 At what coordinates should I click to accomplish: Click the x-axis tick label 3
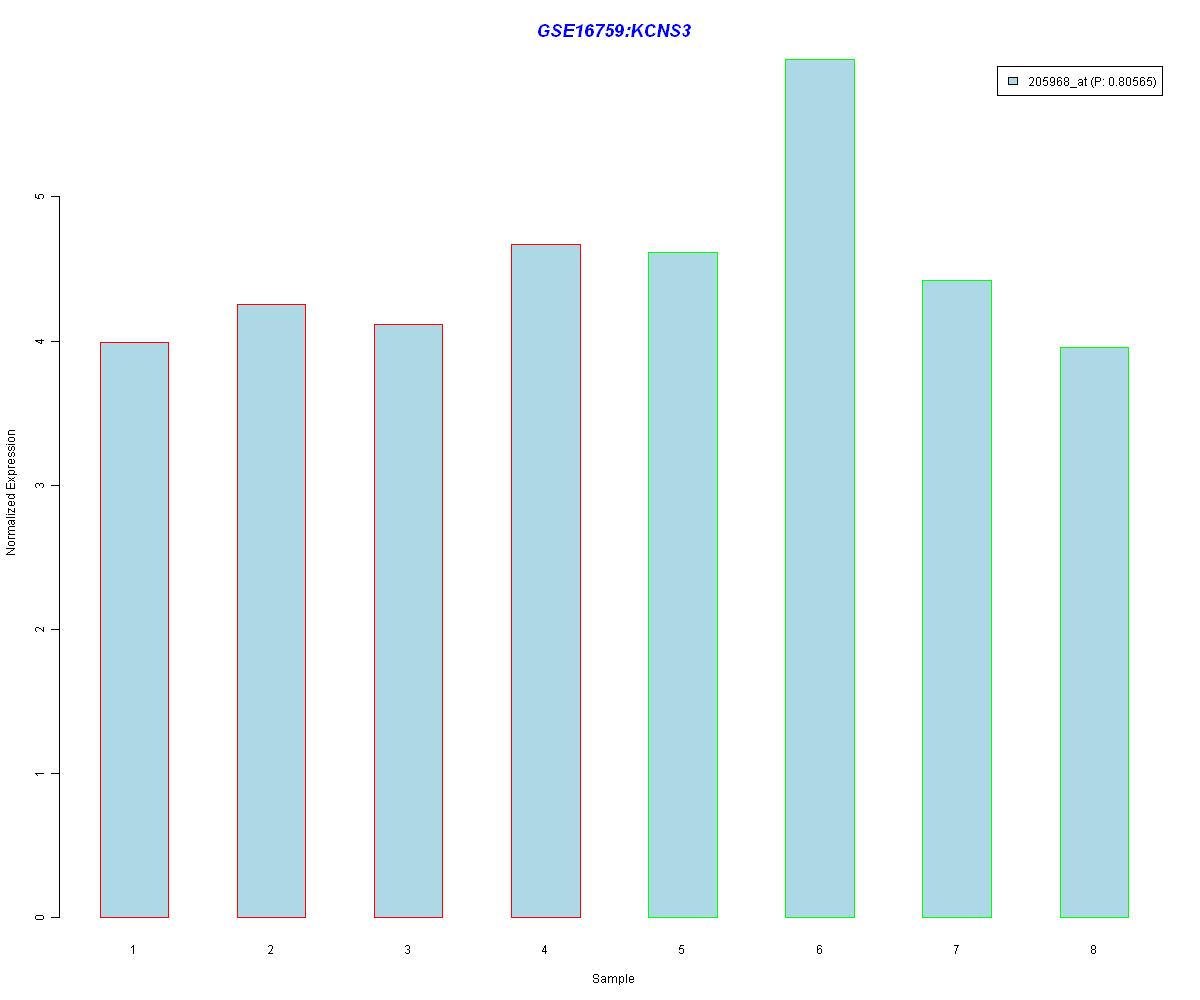tap(408, 949)
